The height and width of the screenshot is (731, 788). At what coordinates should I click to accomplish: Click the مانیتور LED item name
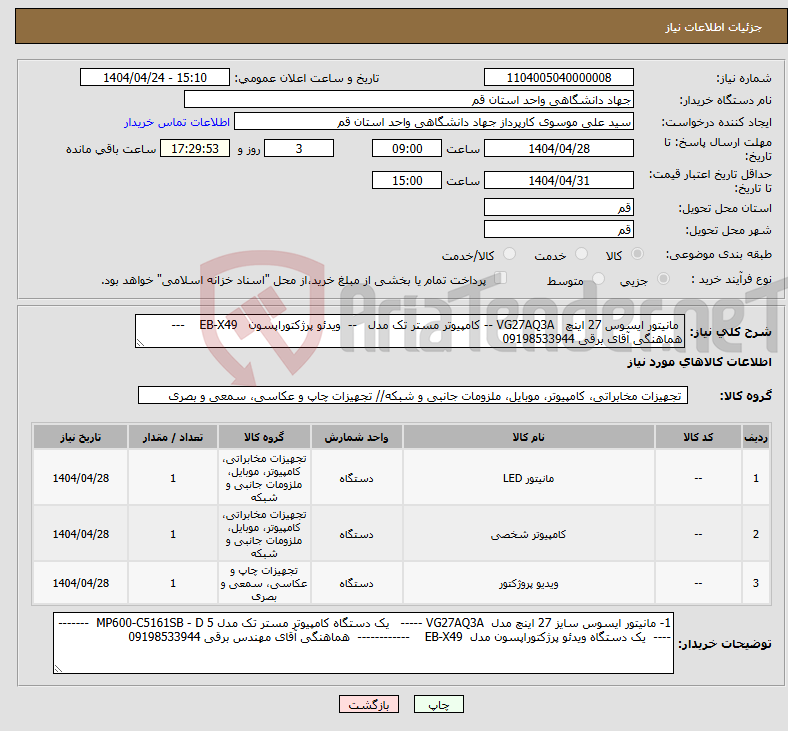pos(528,478)
